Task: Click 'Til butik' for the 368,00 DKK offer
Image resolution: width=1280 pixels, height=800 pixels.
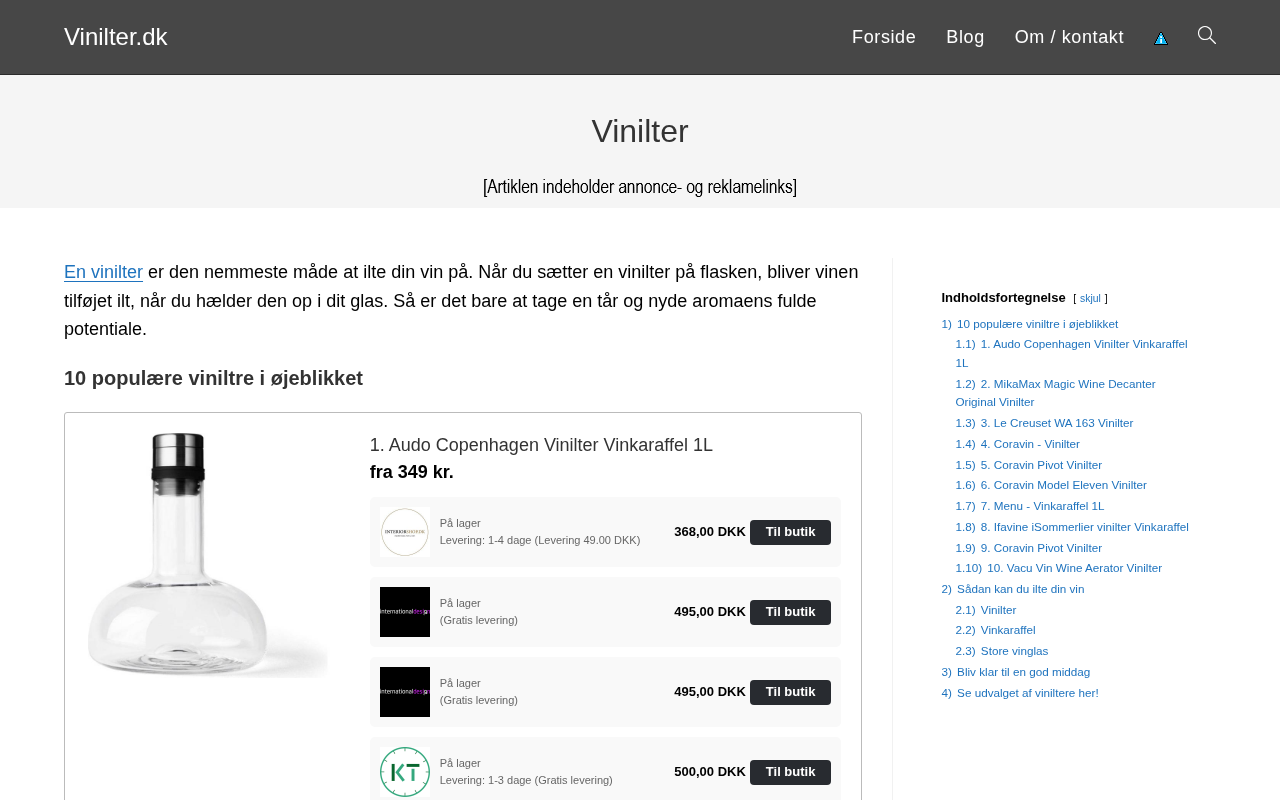Action: tap(790, 532)
